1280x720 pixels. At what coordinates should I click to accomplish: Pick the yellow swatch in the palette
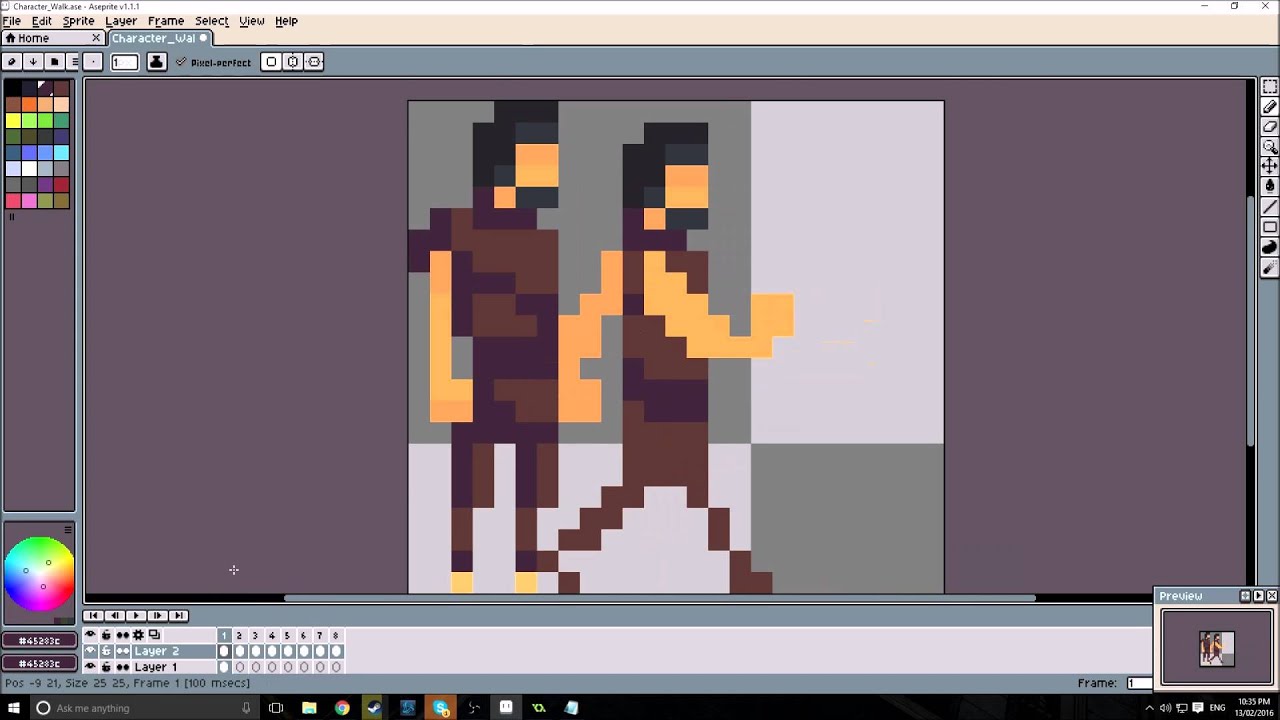pyautogui.click(x=13, y=121)
